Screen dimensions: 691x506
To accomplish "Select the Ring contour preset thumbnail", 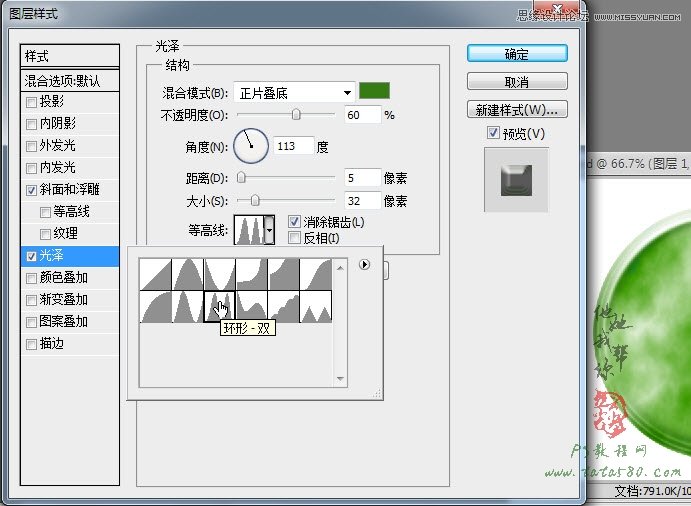I will (187, 306).
